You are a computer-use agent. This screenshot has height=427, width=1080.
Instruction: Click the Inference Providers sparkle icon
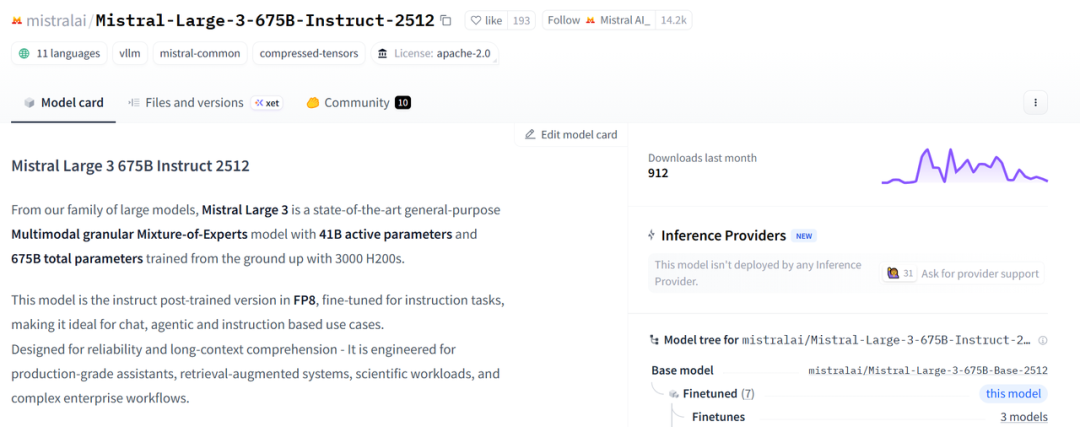click(x=652, y=236)
